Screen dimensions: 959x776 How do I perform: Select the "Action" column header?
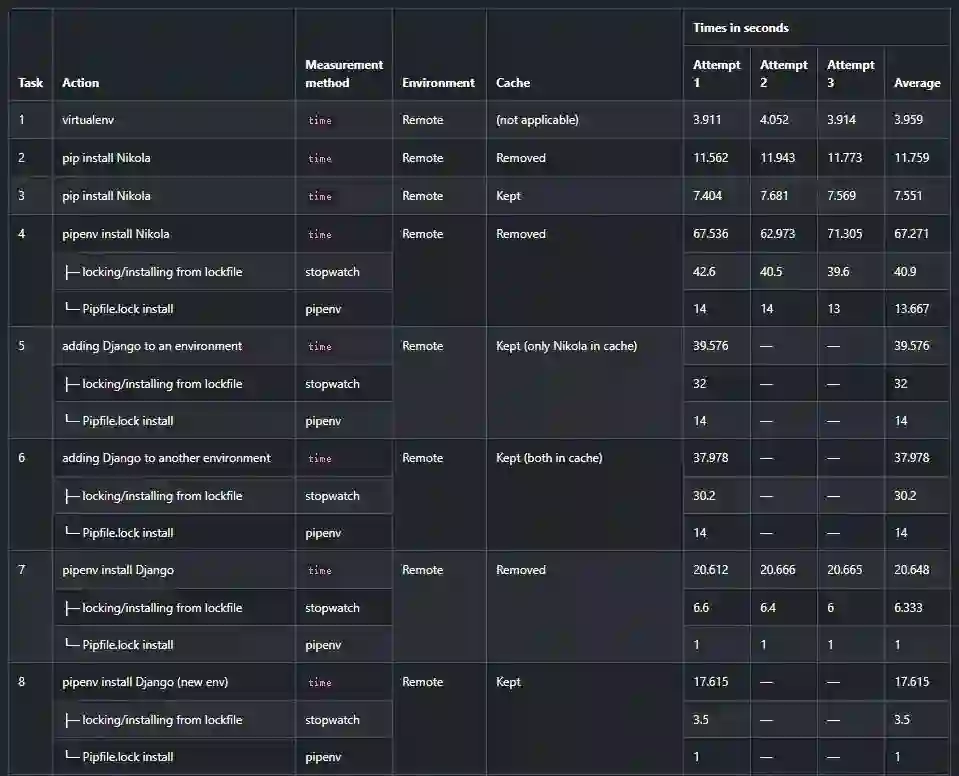pyautogui.click(x=81, y=83)
